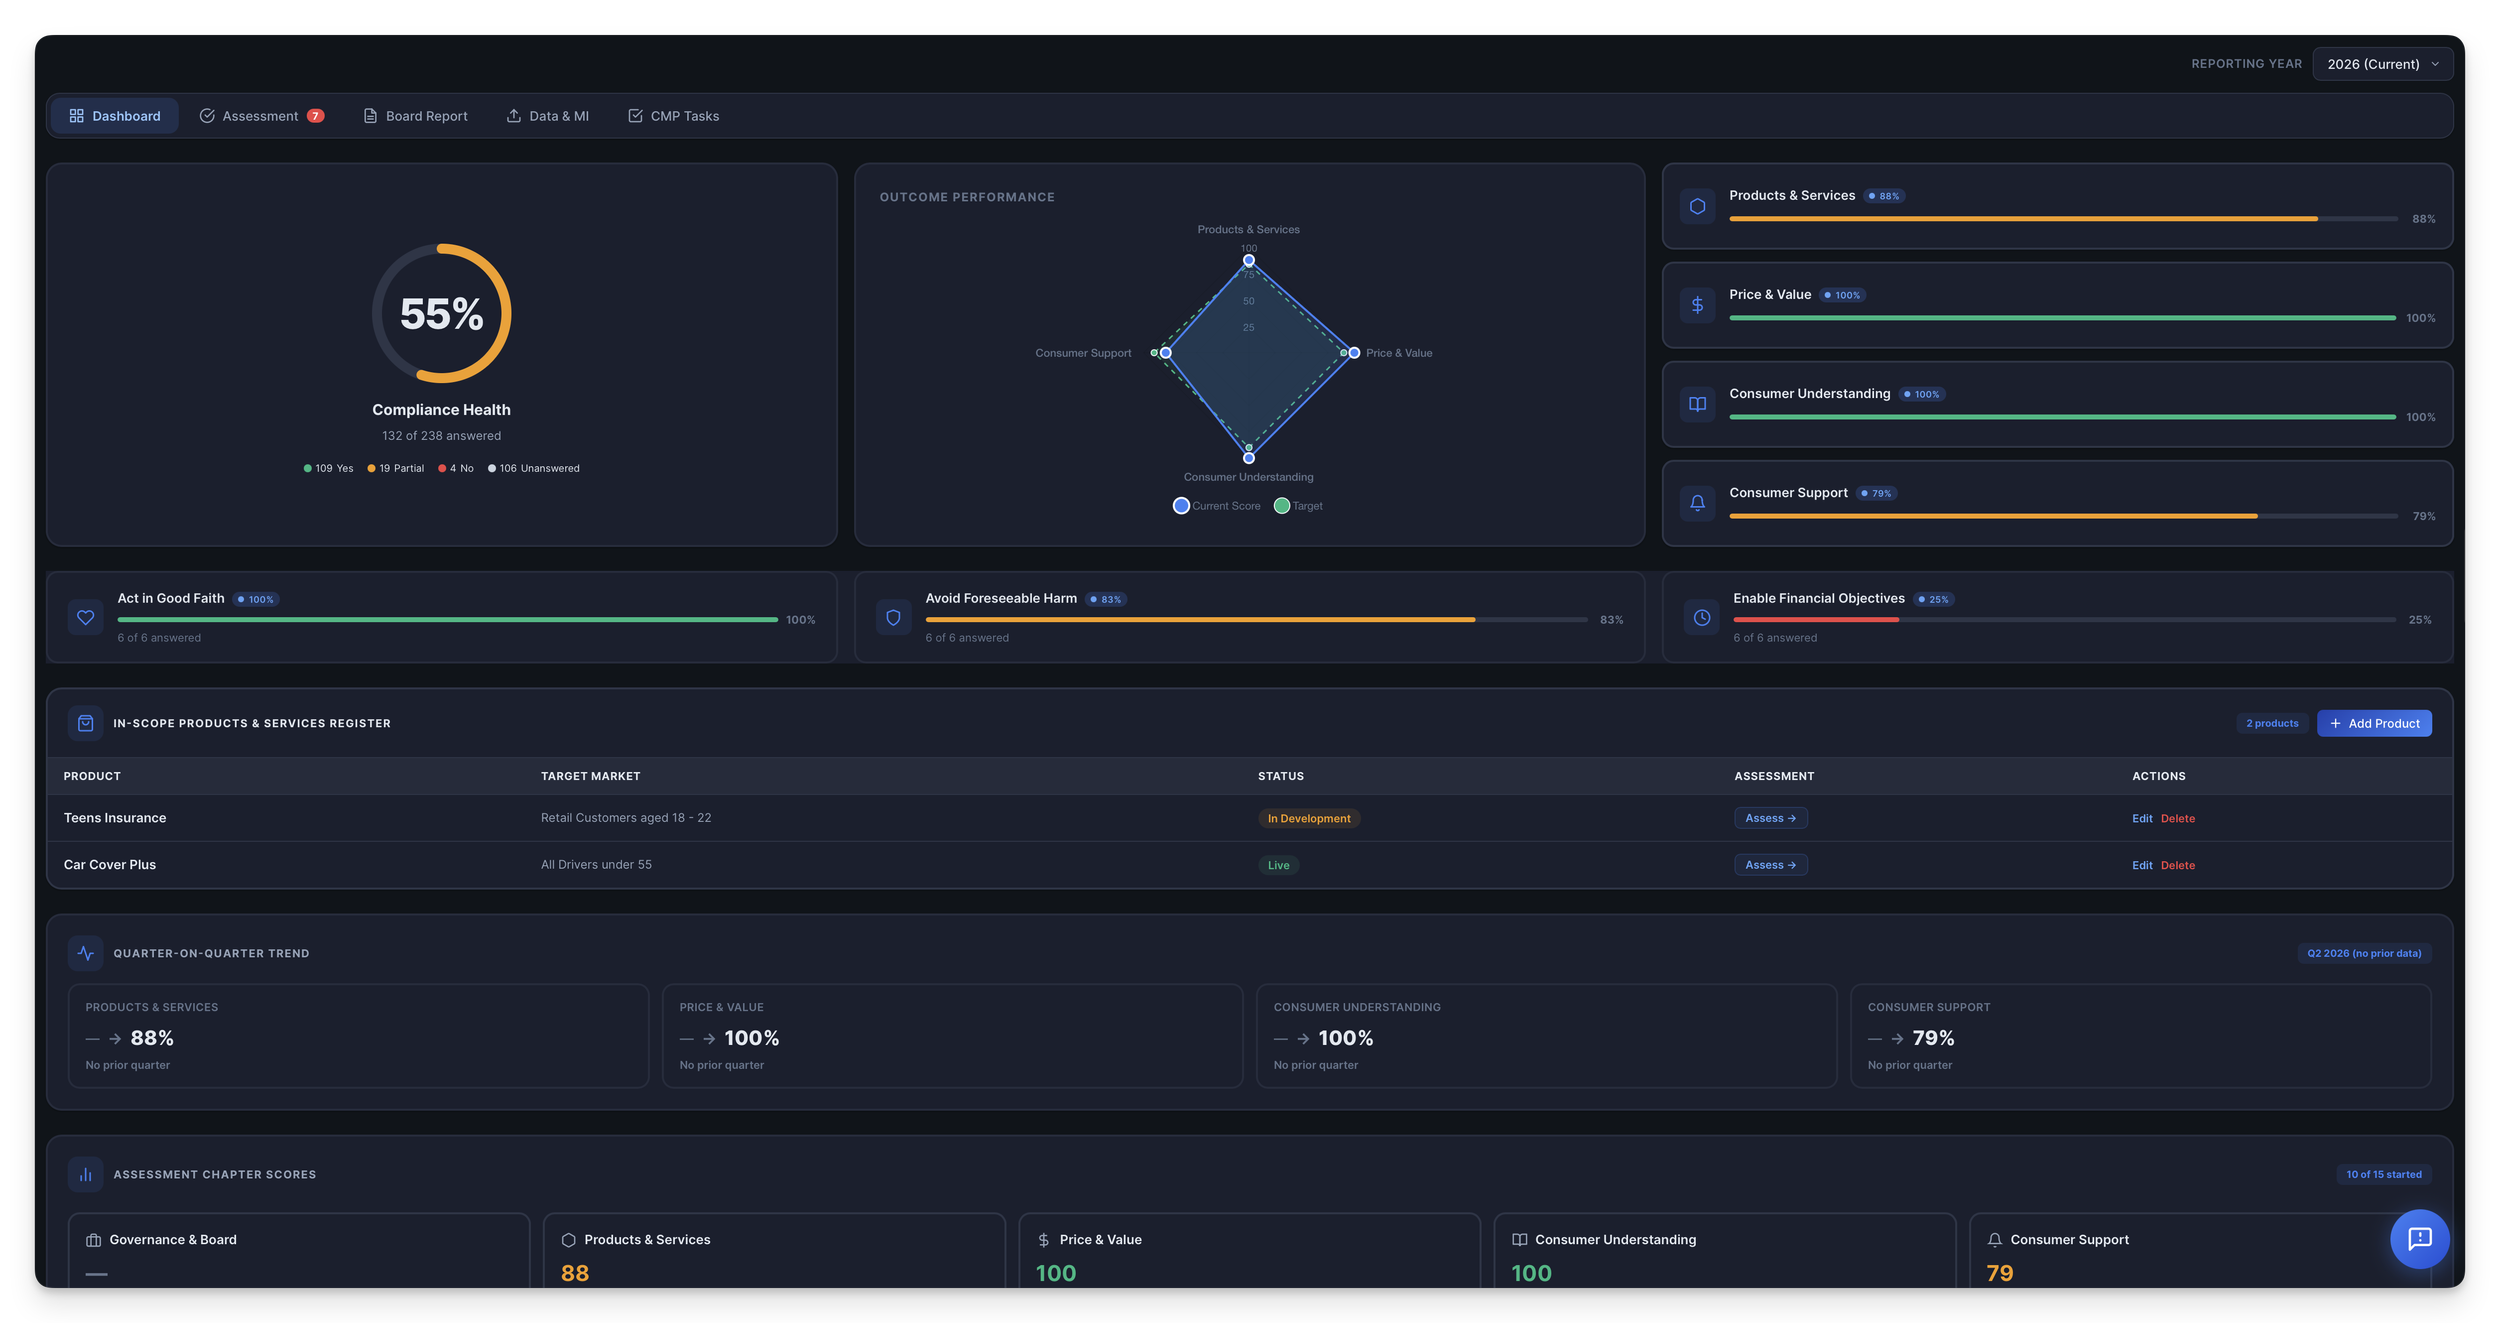This screenshot has height=1323, width=2500.
Task: Click the products register shopping bag icon
Action: (86, 723)
